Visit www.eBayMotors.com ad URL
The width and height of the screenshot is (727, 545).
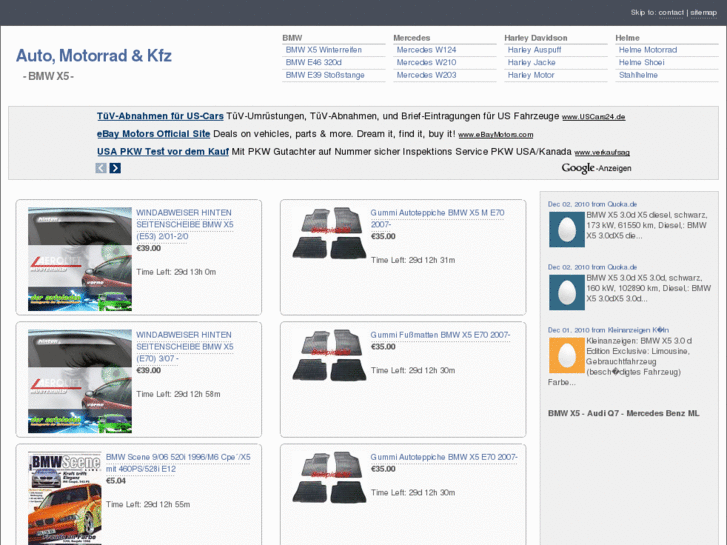496,135
